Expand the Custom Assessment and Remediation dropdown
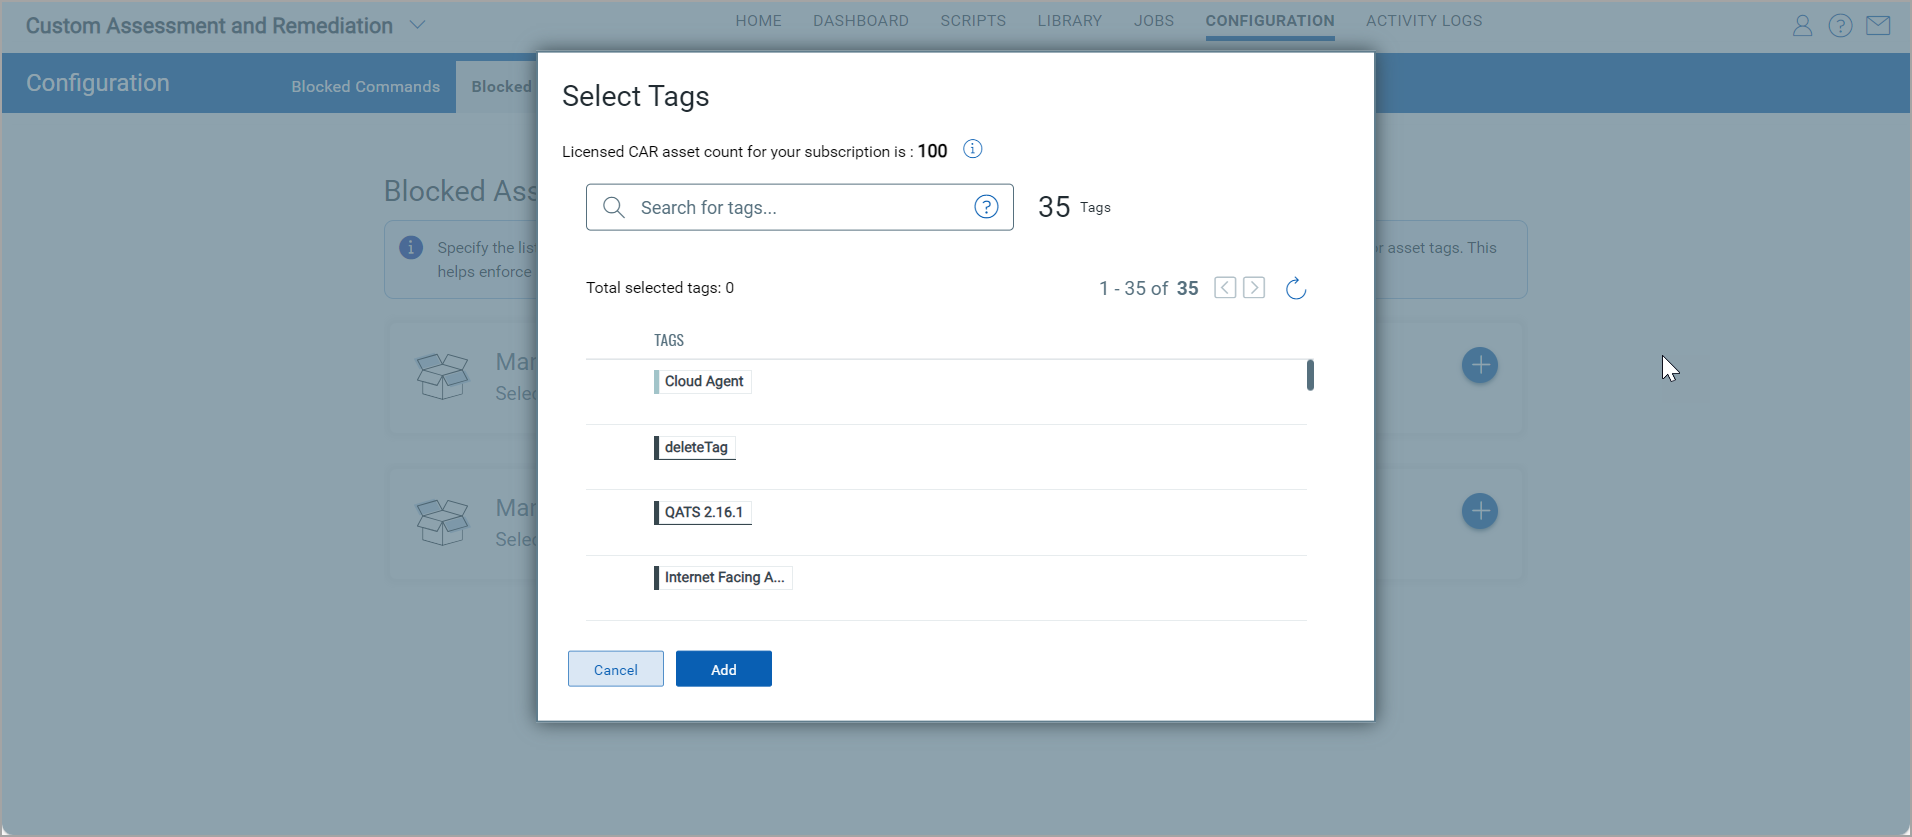This screenshot has width=1912, height=837. (418, 25)
